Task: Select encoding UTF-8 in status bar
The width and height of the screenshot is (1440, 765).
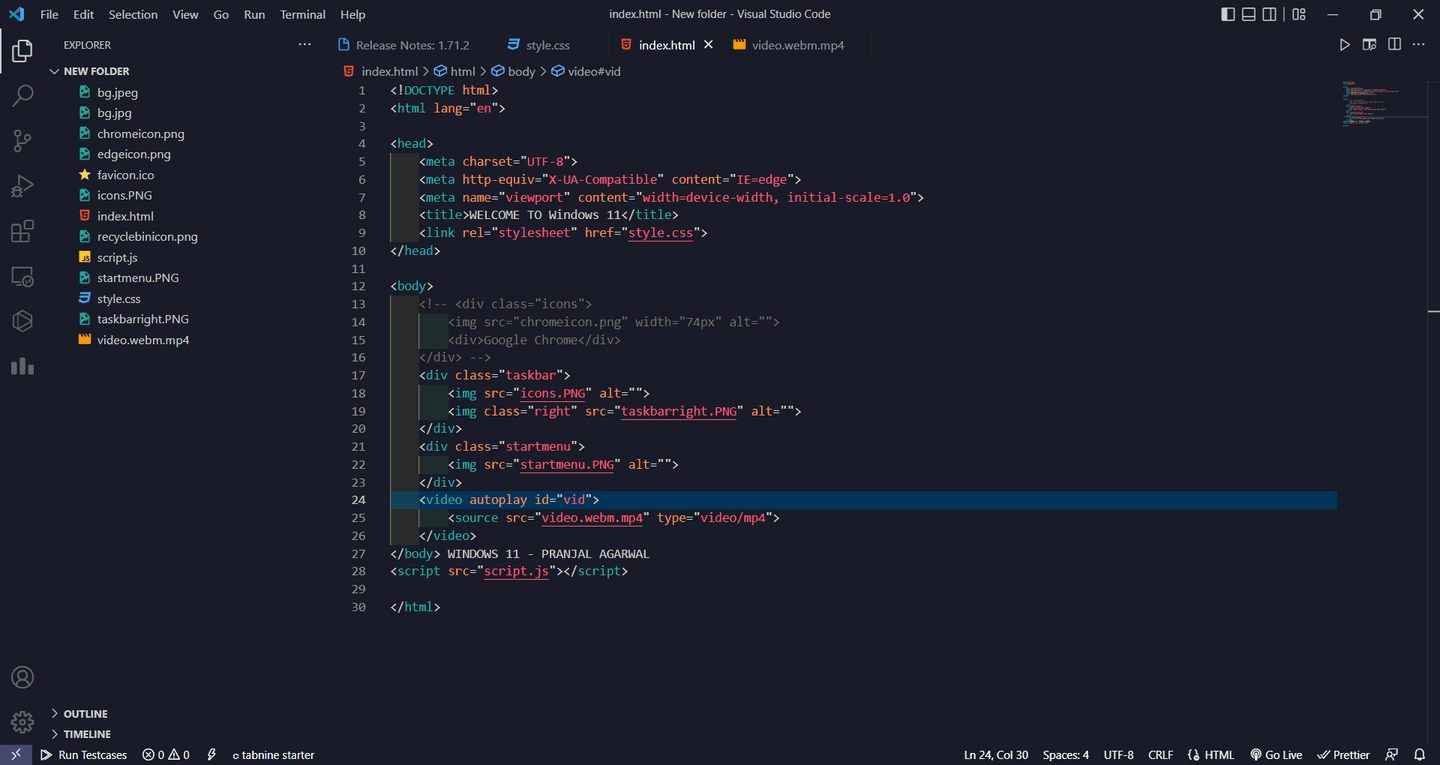Action: 1119,755
